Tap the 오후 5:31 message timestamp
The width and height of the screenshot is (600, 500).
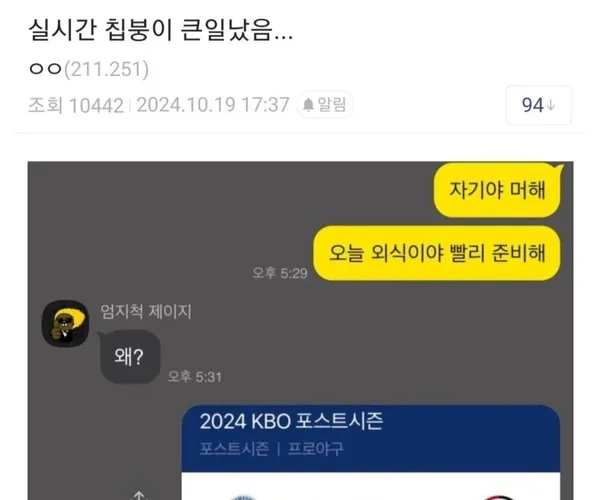[195, 377]
